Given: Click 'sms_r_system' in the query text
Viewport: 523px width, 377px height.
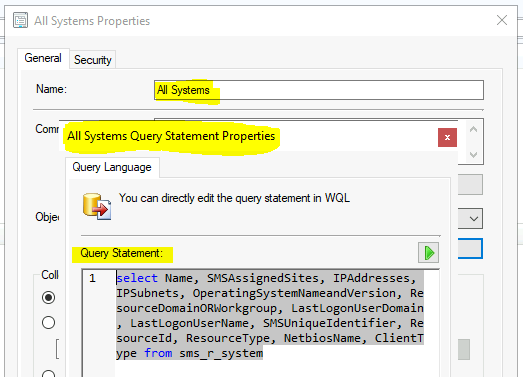Looking at the screenshot, I should pos(221,353).
